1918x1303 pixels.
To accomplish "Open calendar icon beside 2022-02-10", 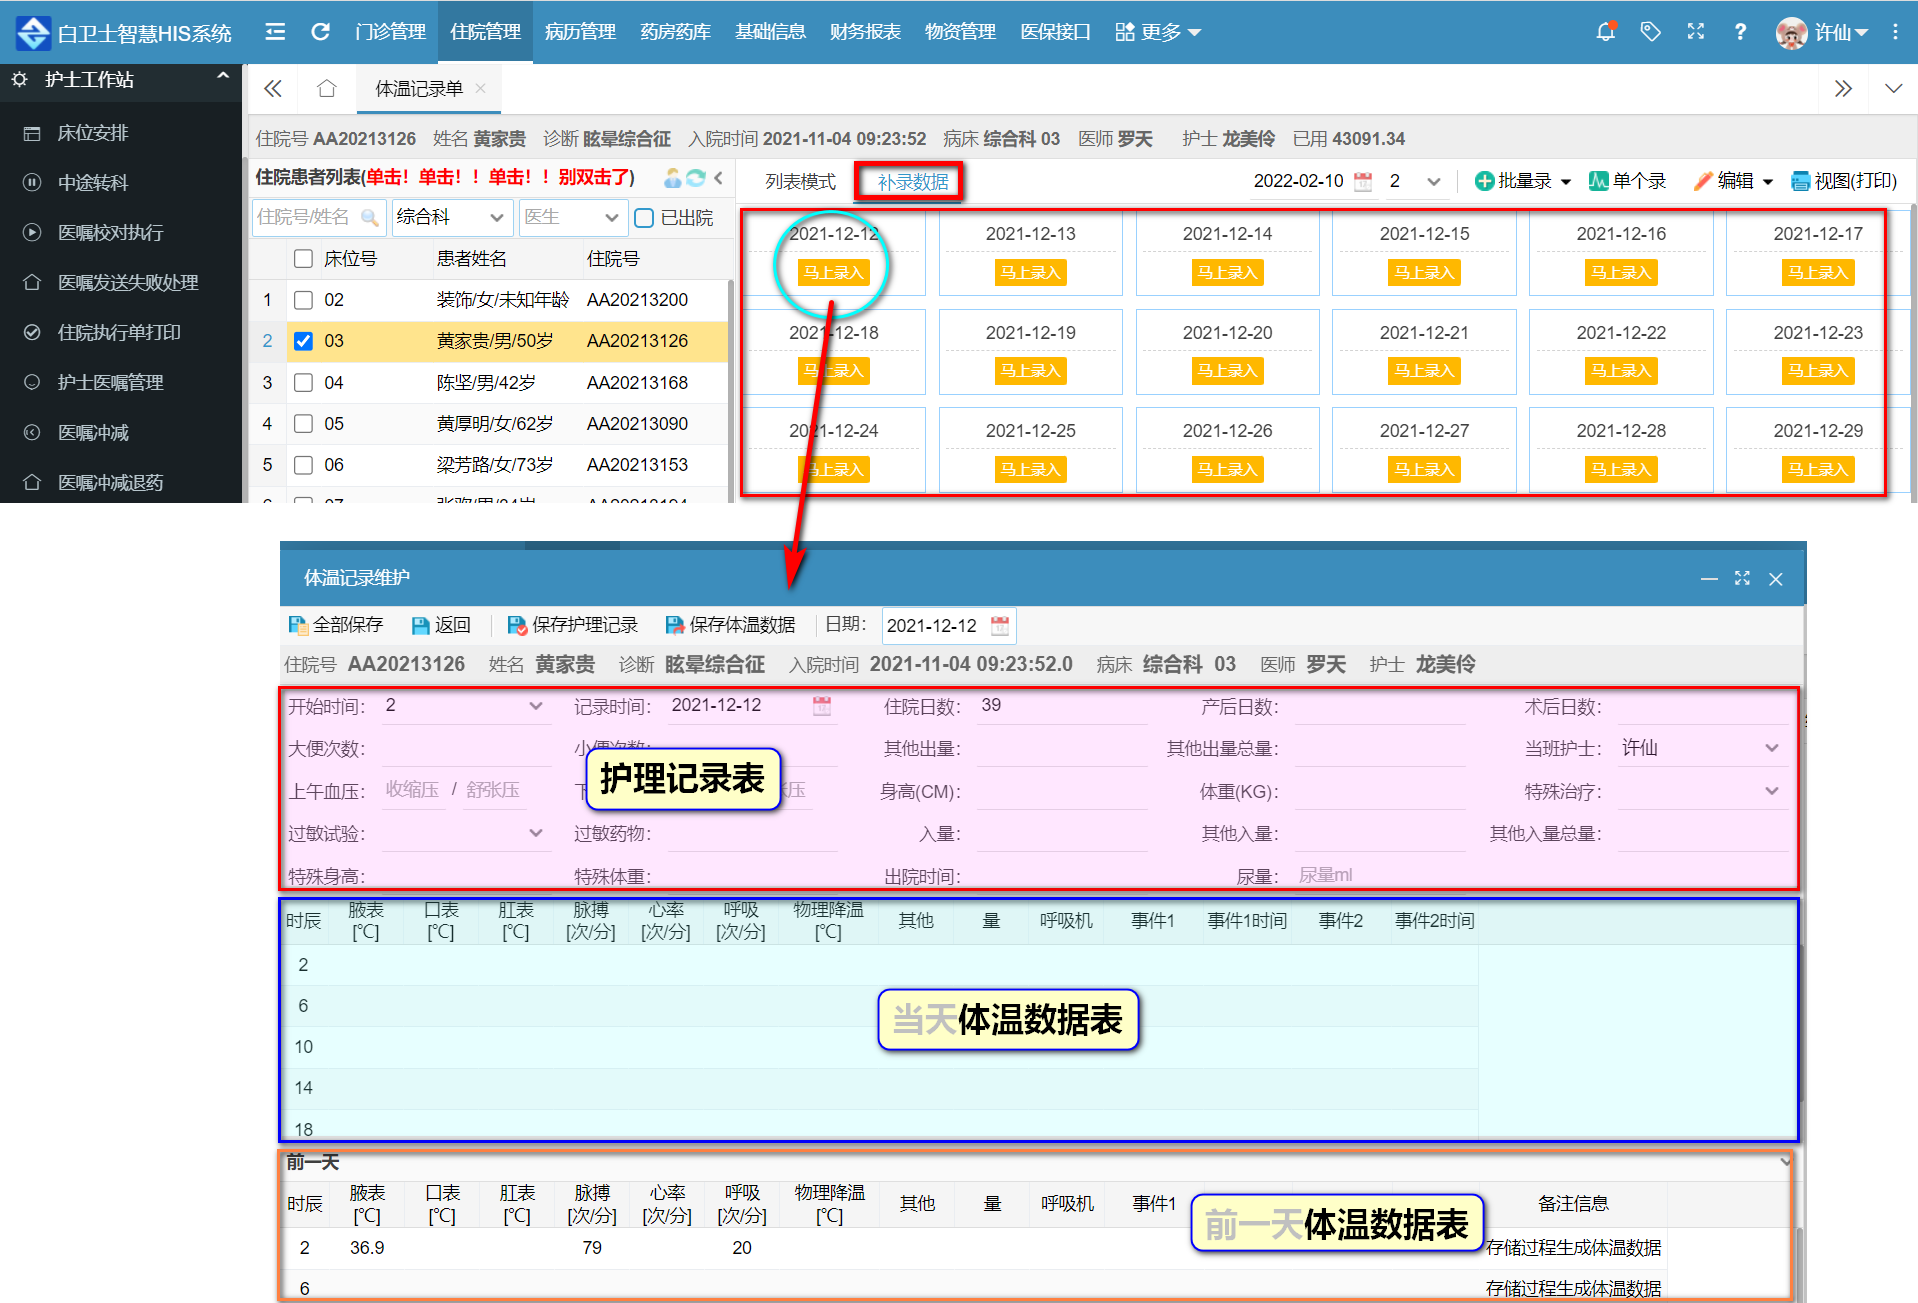I will (x=1363, y=181).
